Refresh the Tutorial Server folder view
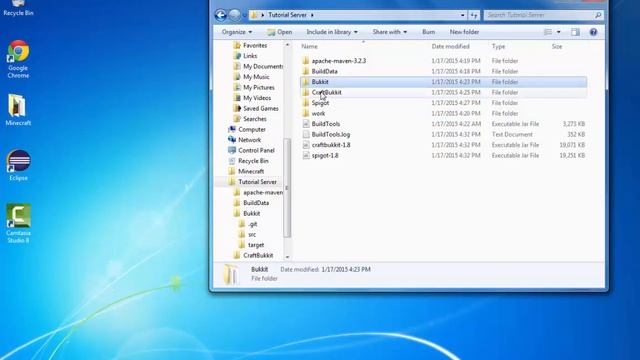Image resolution: width=640 pixels, height=360 pixels. point(473,15)
